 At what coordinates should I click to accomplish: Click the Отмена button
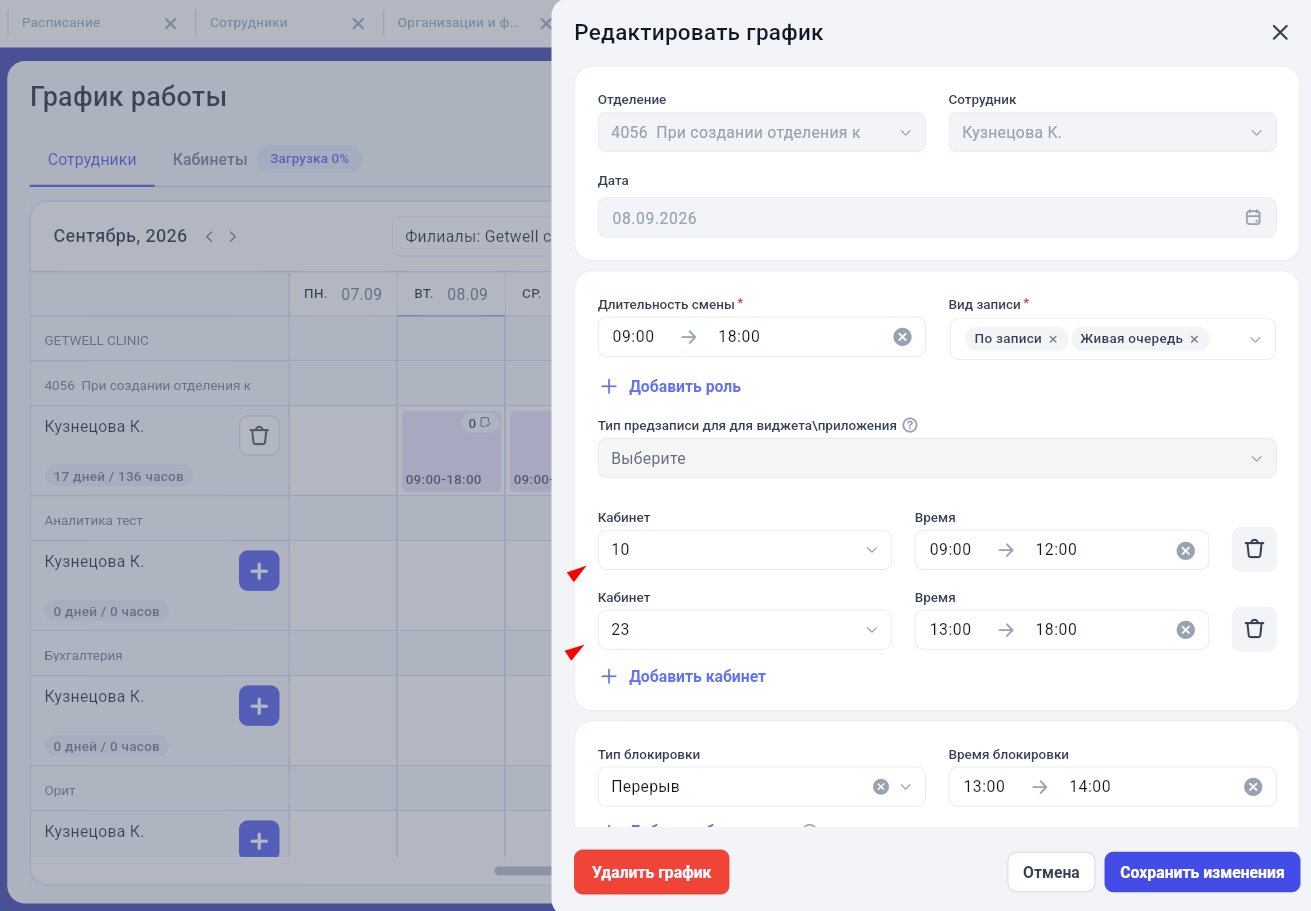(x=1051, y=872)
